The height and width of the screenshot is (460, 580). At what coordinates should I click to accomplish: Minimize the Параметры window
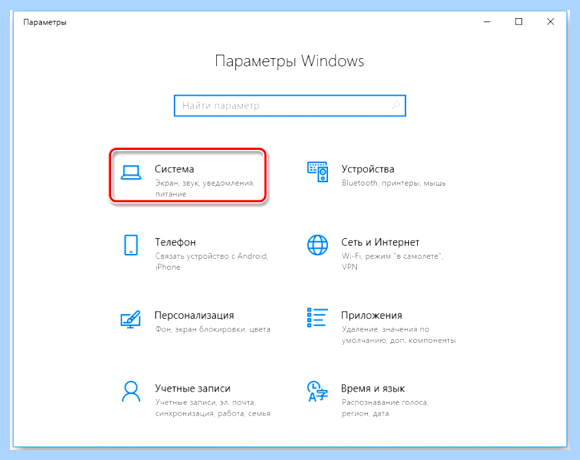pyautogui.click(x=487, y=22)
